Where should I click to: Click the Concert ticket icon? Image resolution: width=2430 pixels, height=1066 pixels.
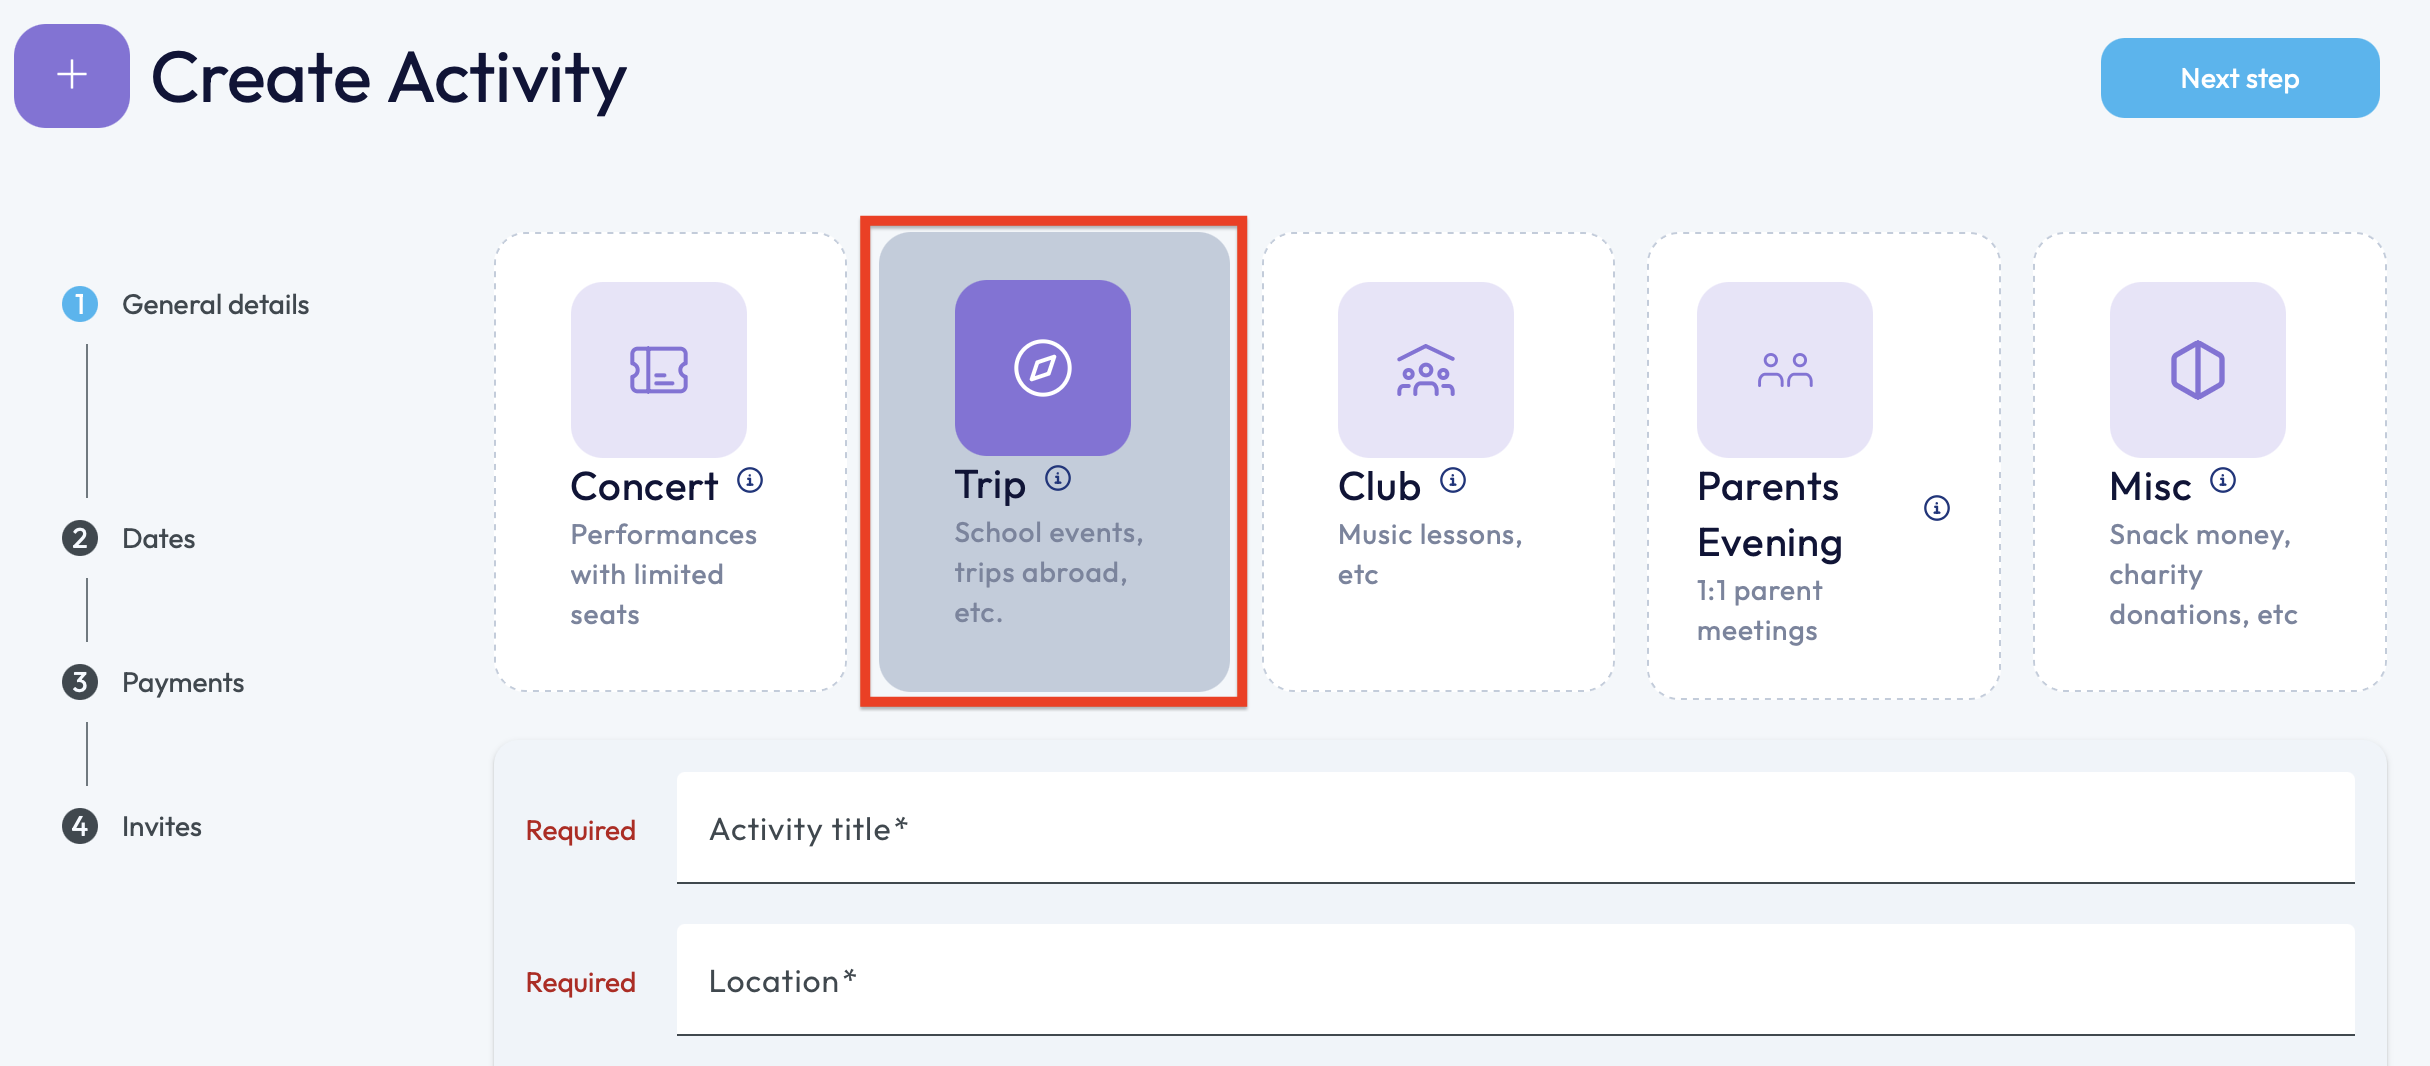click(658, 370)
